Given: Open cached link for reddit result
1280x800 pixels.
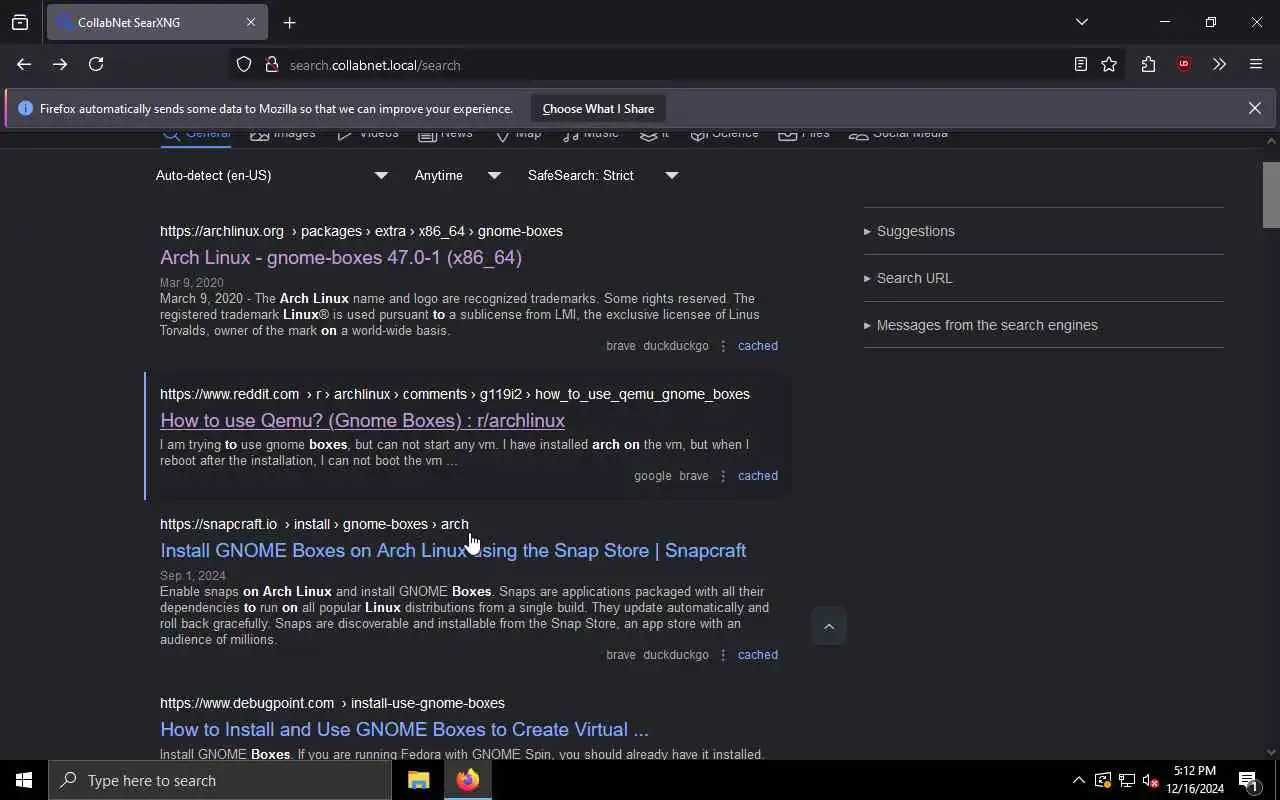Looking at the screenshot, I should [x=758, y=476].
